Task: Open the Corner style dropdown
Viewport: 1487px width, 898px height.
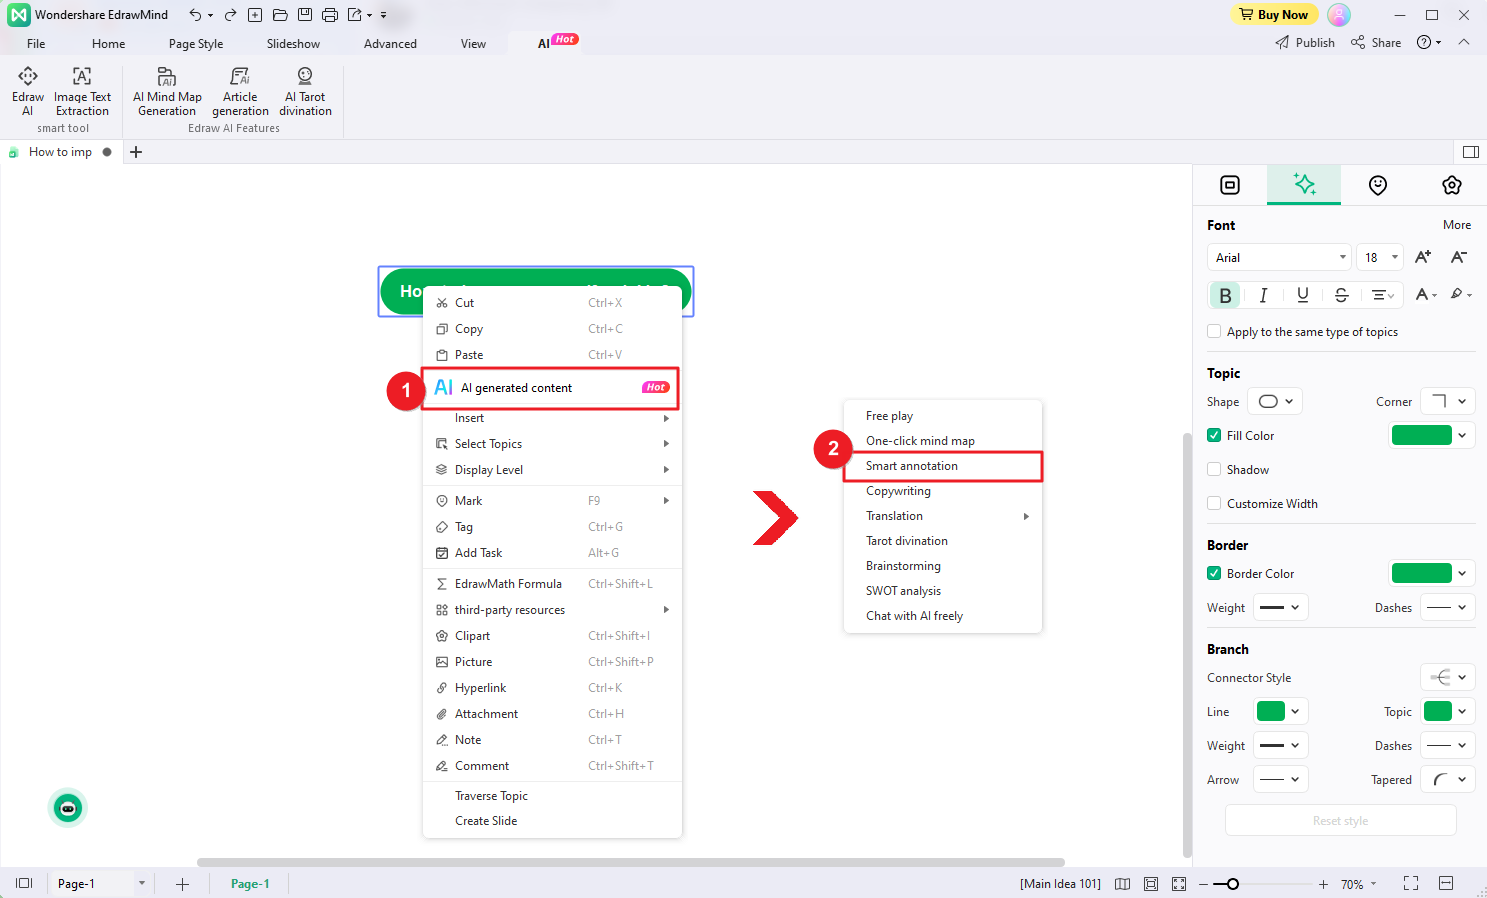Action: (1448, 401)
